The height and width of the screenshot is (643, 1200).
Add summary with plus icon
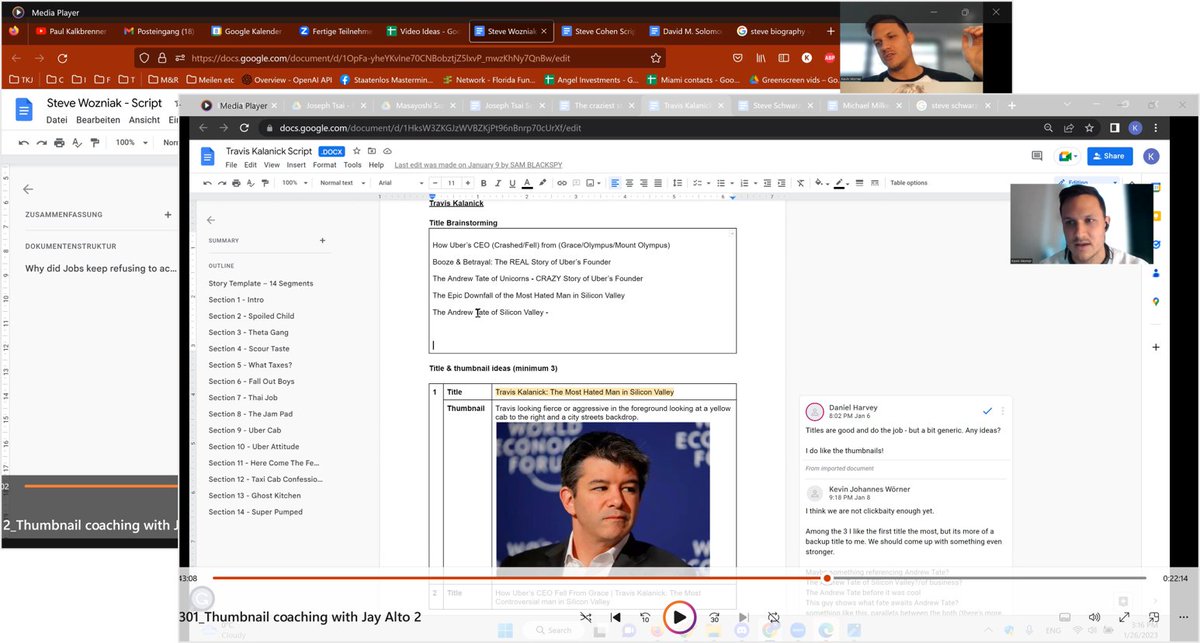click(x=322, y=240)
